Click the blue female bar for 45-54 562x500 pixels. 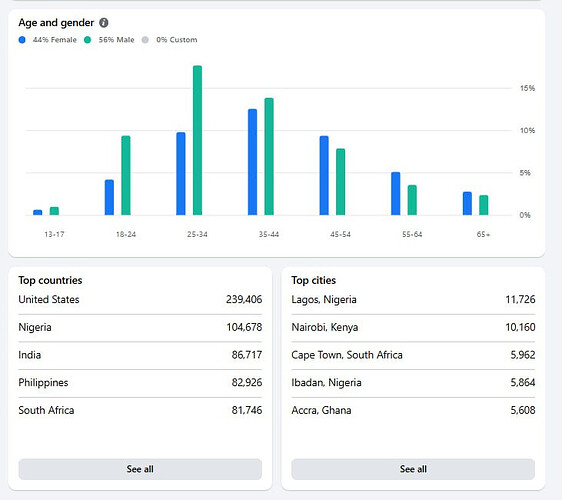tap(324, 175)
